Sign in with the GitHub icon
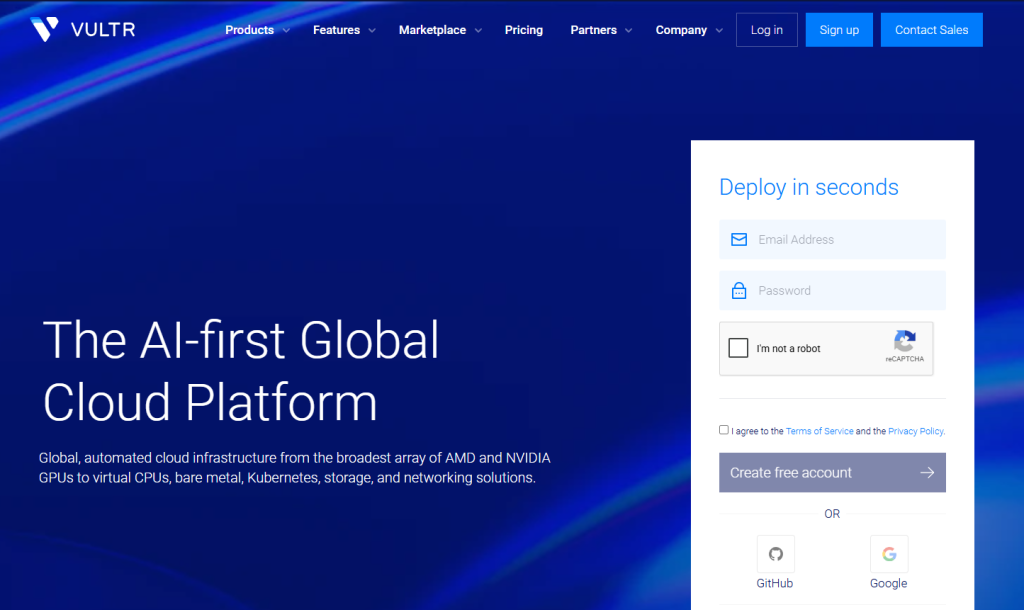 coord(775,554)
